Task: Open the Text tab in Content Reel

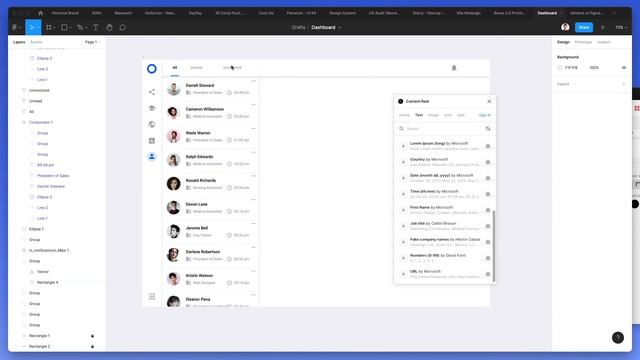Action: click(419, 115)
